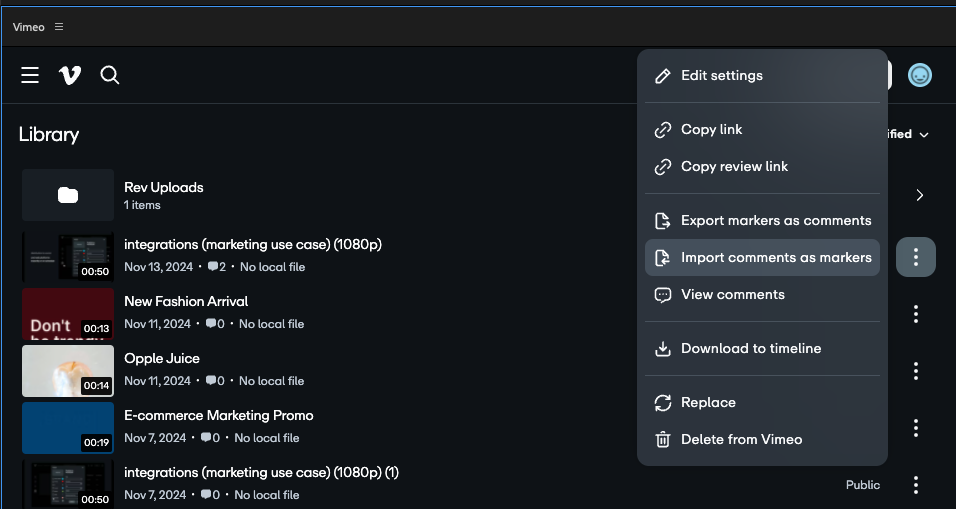The height and width of the screenshot is (509, 956).
Task: Open options for Opple Juice video
Action: pyautogui.click(x=915, y=371)
